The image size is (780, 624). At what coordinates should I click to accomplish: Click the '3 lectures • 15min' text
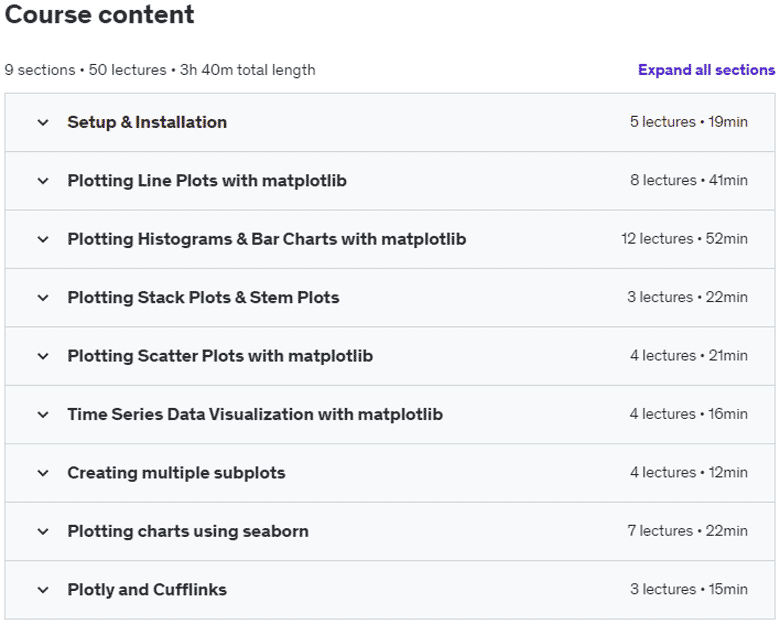[x=688, y=589]
